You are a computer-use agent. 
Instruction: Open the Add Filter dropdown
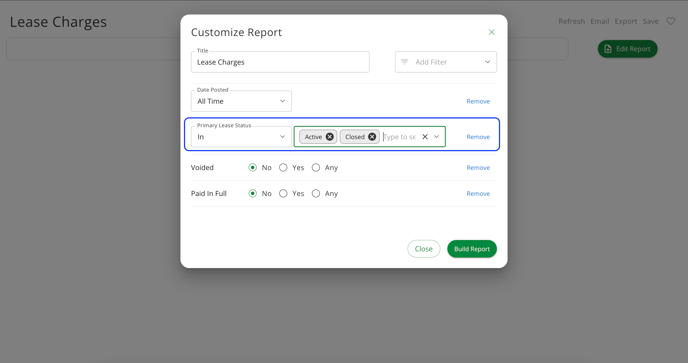click(446, 62)
